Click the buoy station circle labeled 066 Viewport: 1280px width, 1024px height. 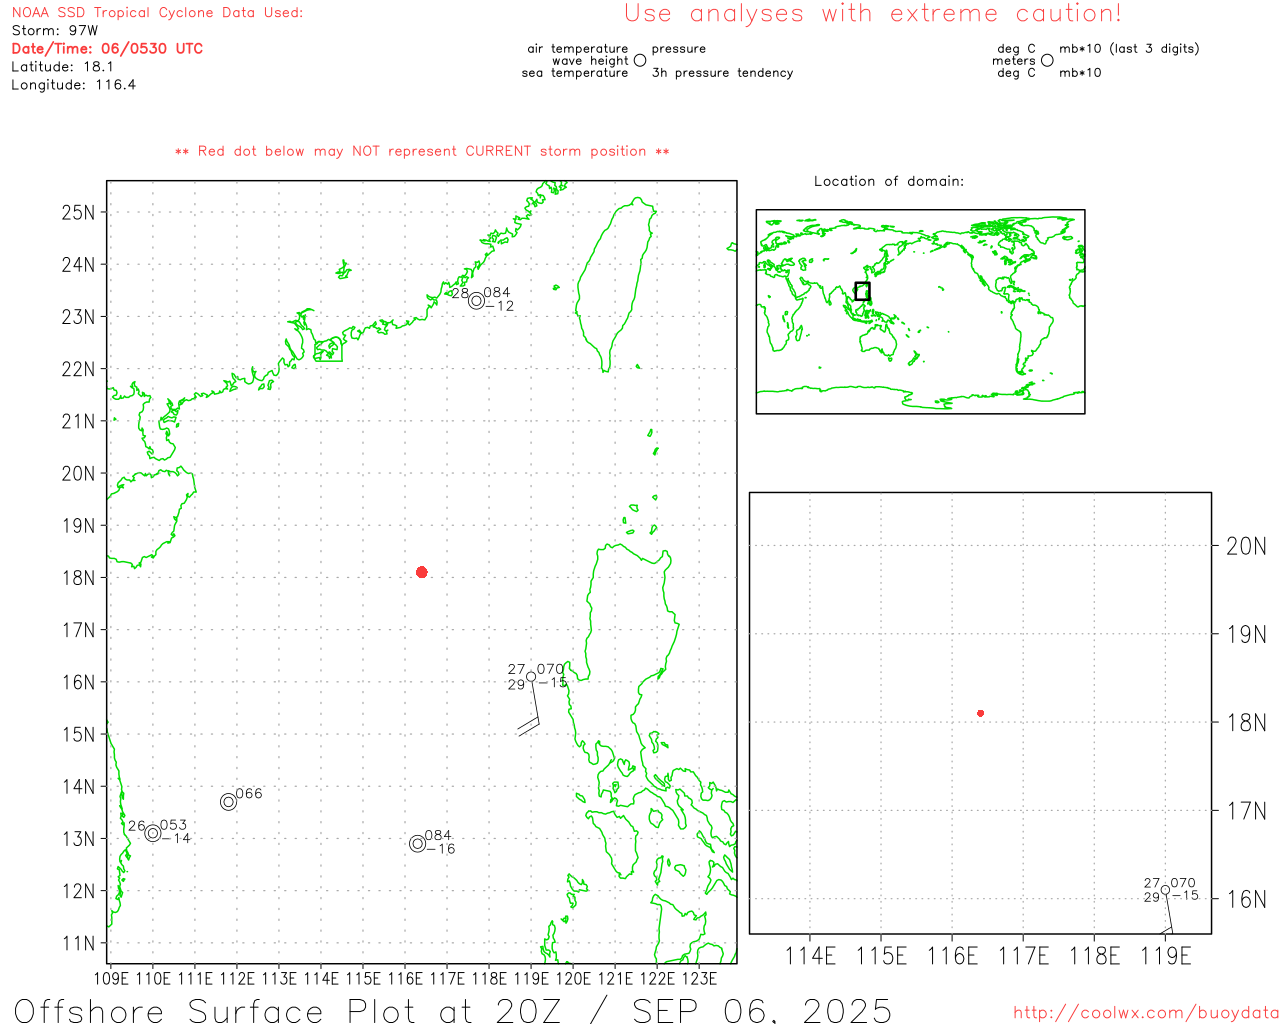coord(228,801)
